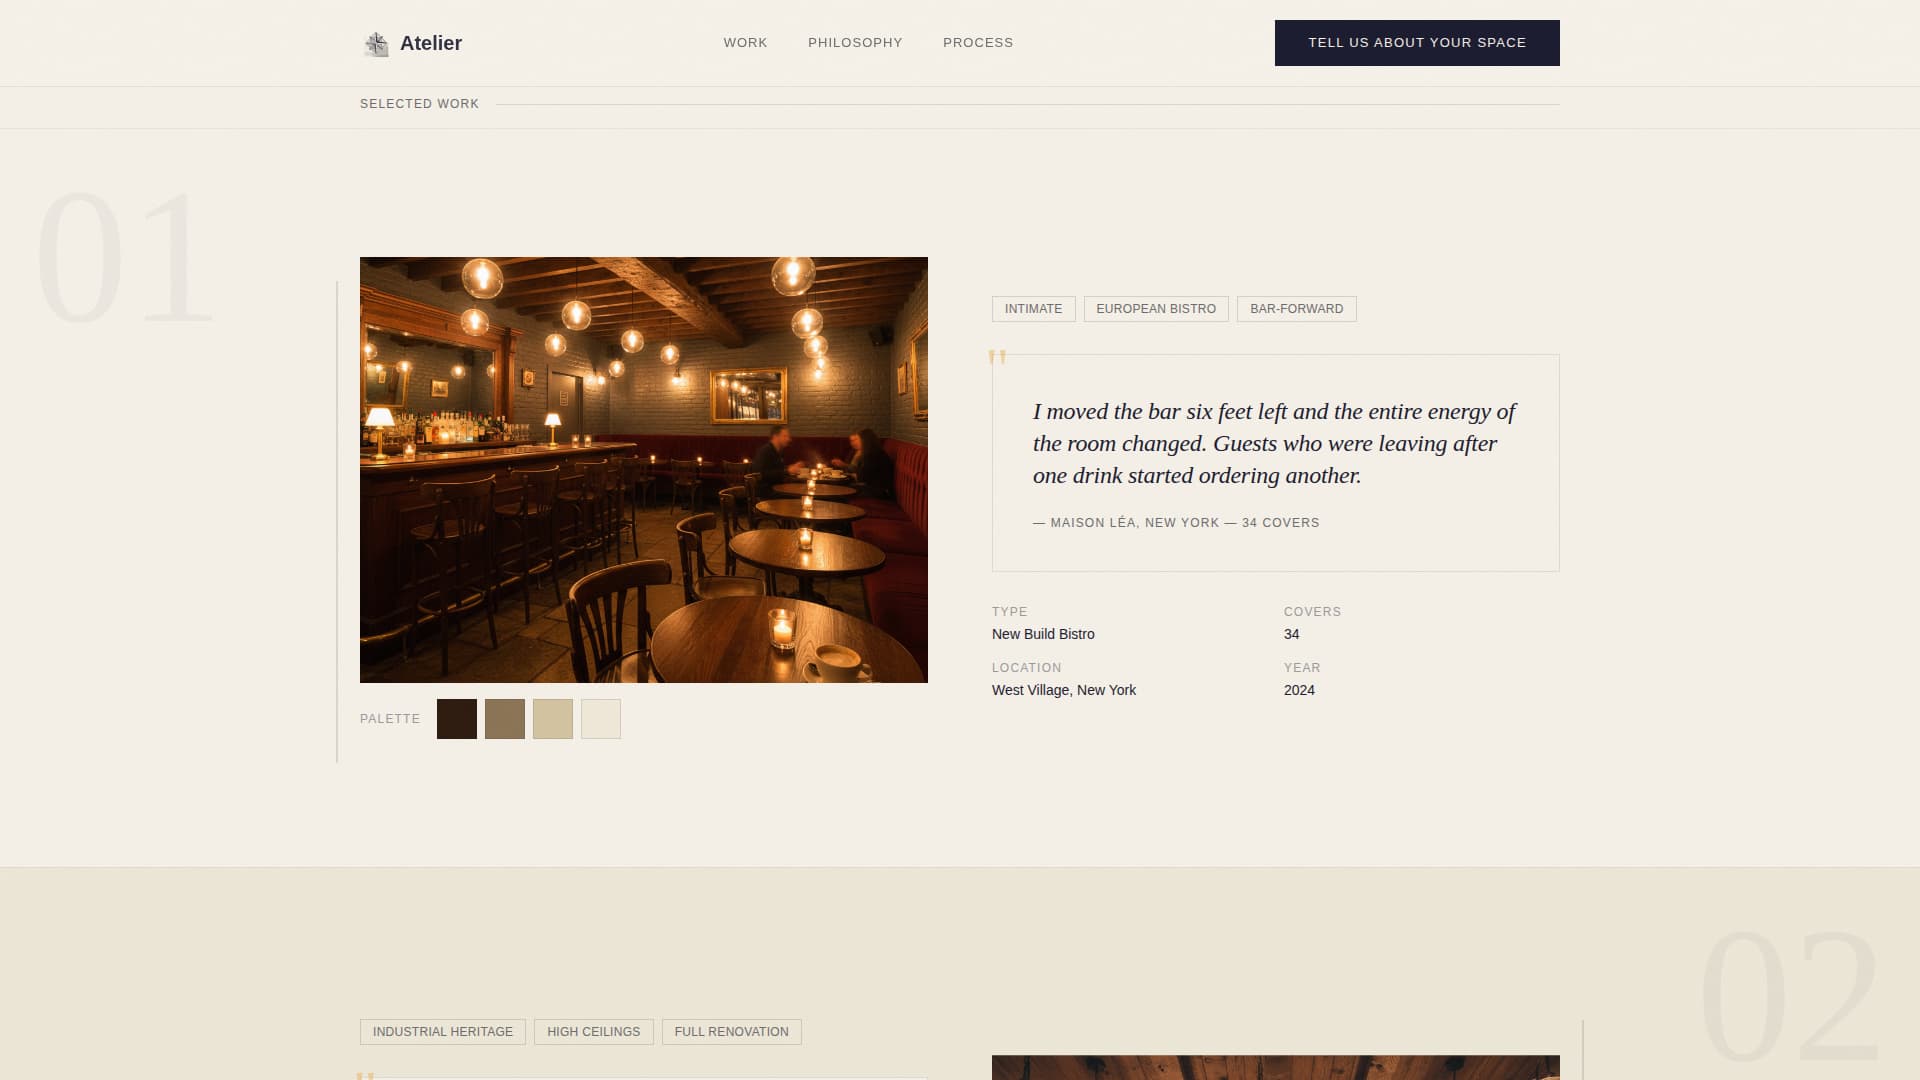Open the second project photo
The height and width of the screenshot is (1080, 1920).
click(1275, 1070)
